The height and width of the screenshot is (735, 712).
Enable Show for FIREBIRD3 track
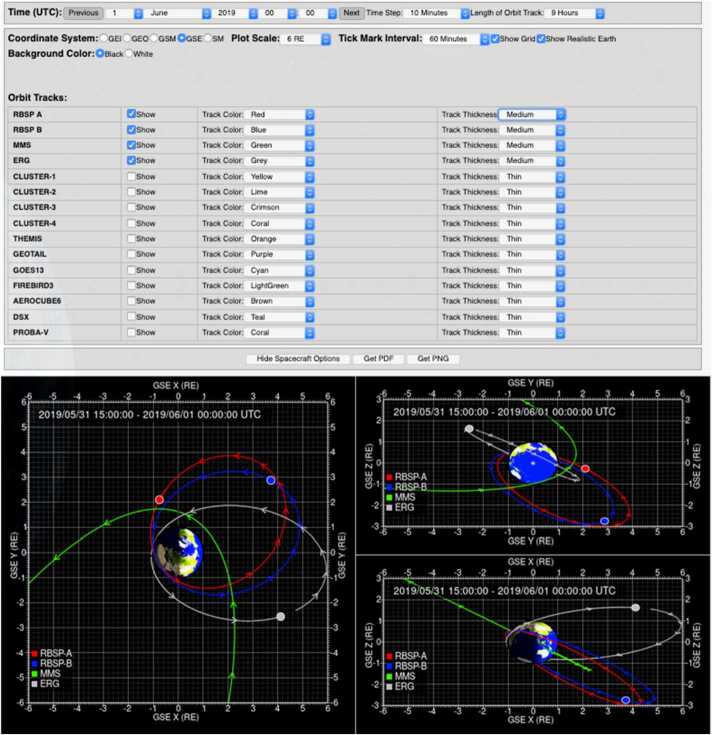[132, 285]
